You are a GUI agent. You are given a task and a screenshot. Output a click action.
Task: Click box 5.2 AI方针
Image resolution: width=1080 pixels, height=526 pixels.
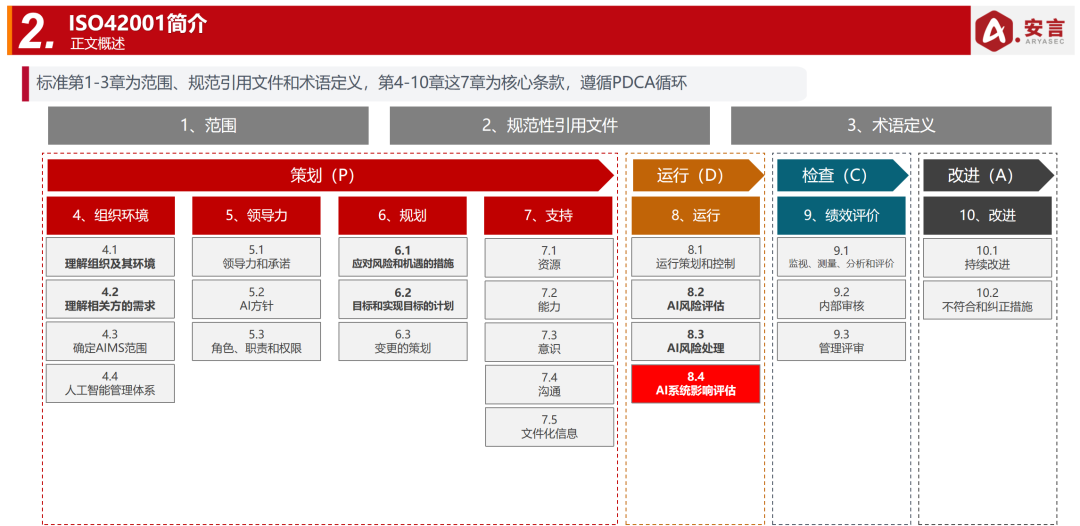click(x=256, y=299)
